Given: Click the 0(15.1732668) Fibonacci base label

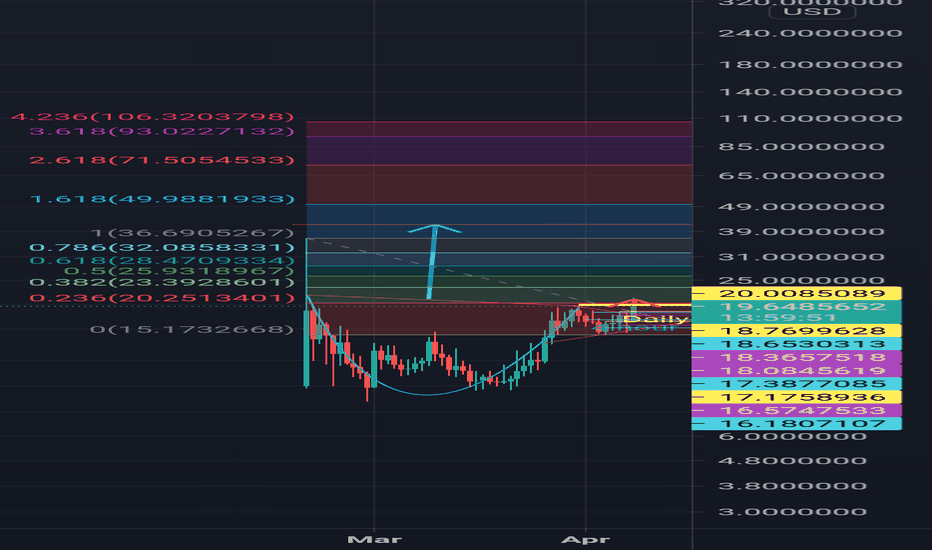Looking at the screenshot, I should [x=192, y=329].
